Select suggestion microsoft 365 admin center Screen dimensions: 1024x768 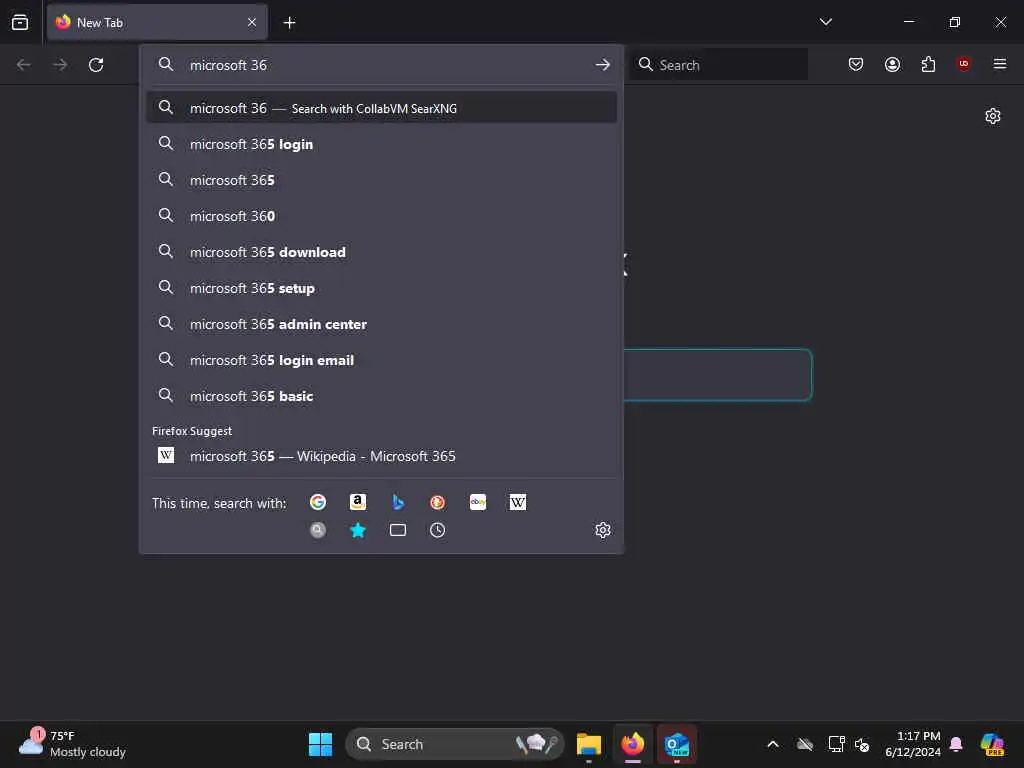(382, 324)
